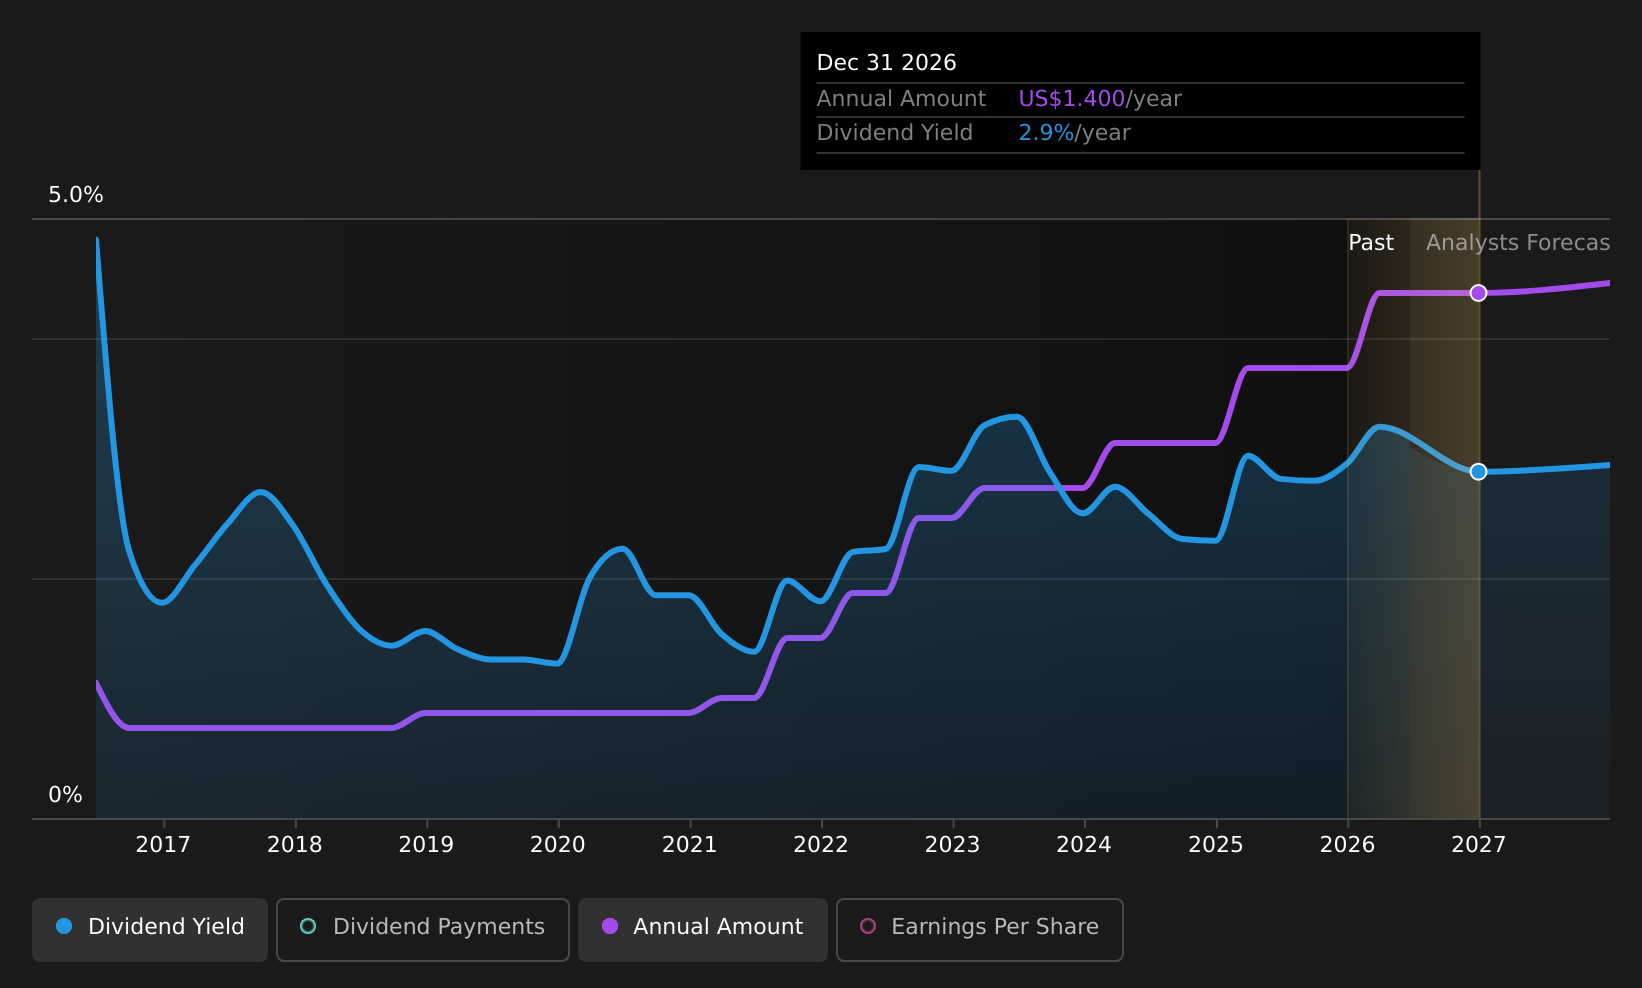Click the US$1.400/year tooltip value
The height and width of the screenshot is (988, 1642).
tap(1100, 99)
